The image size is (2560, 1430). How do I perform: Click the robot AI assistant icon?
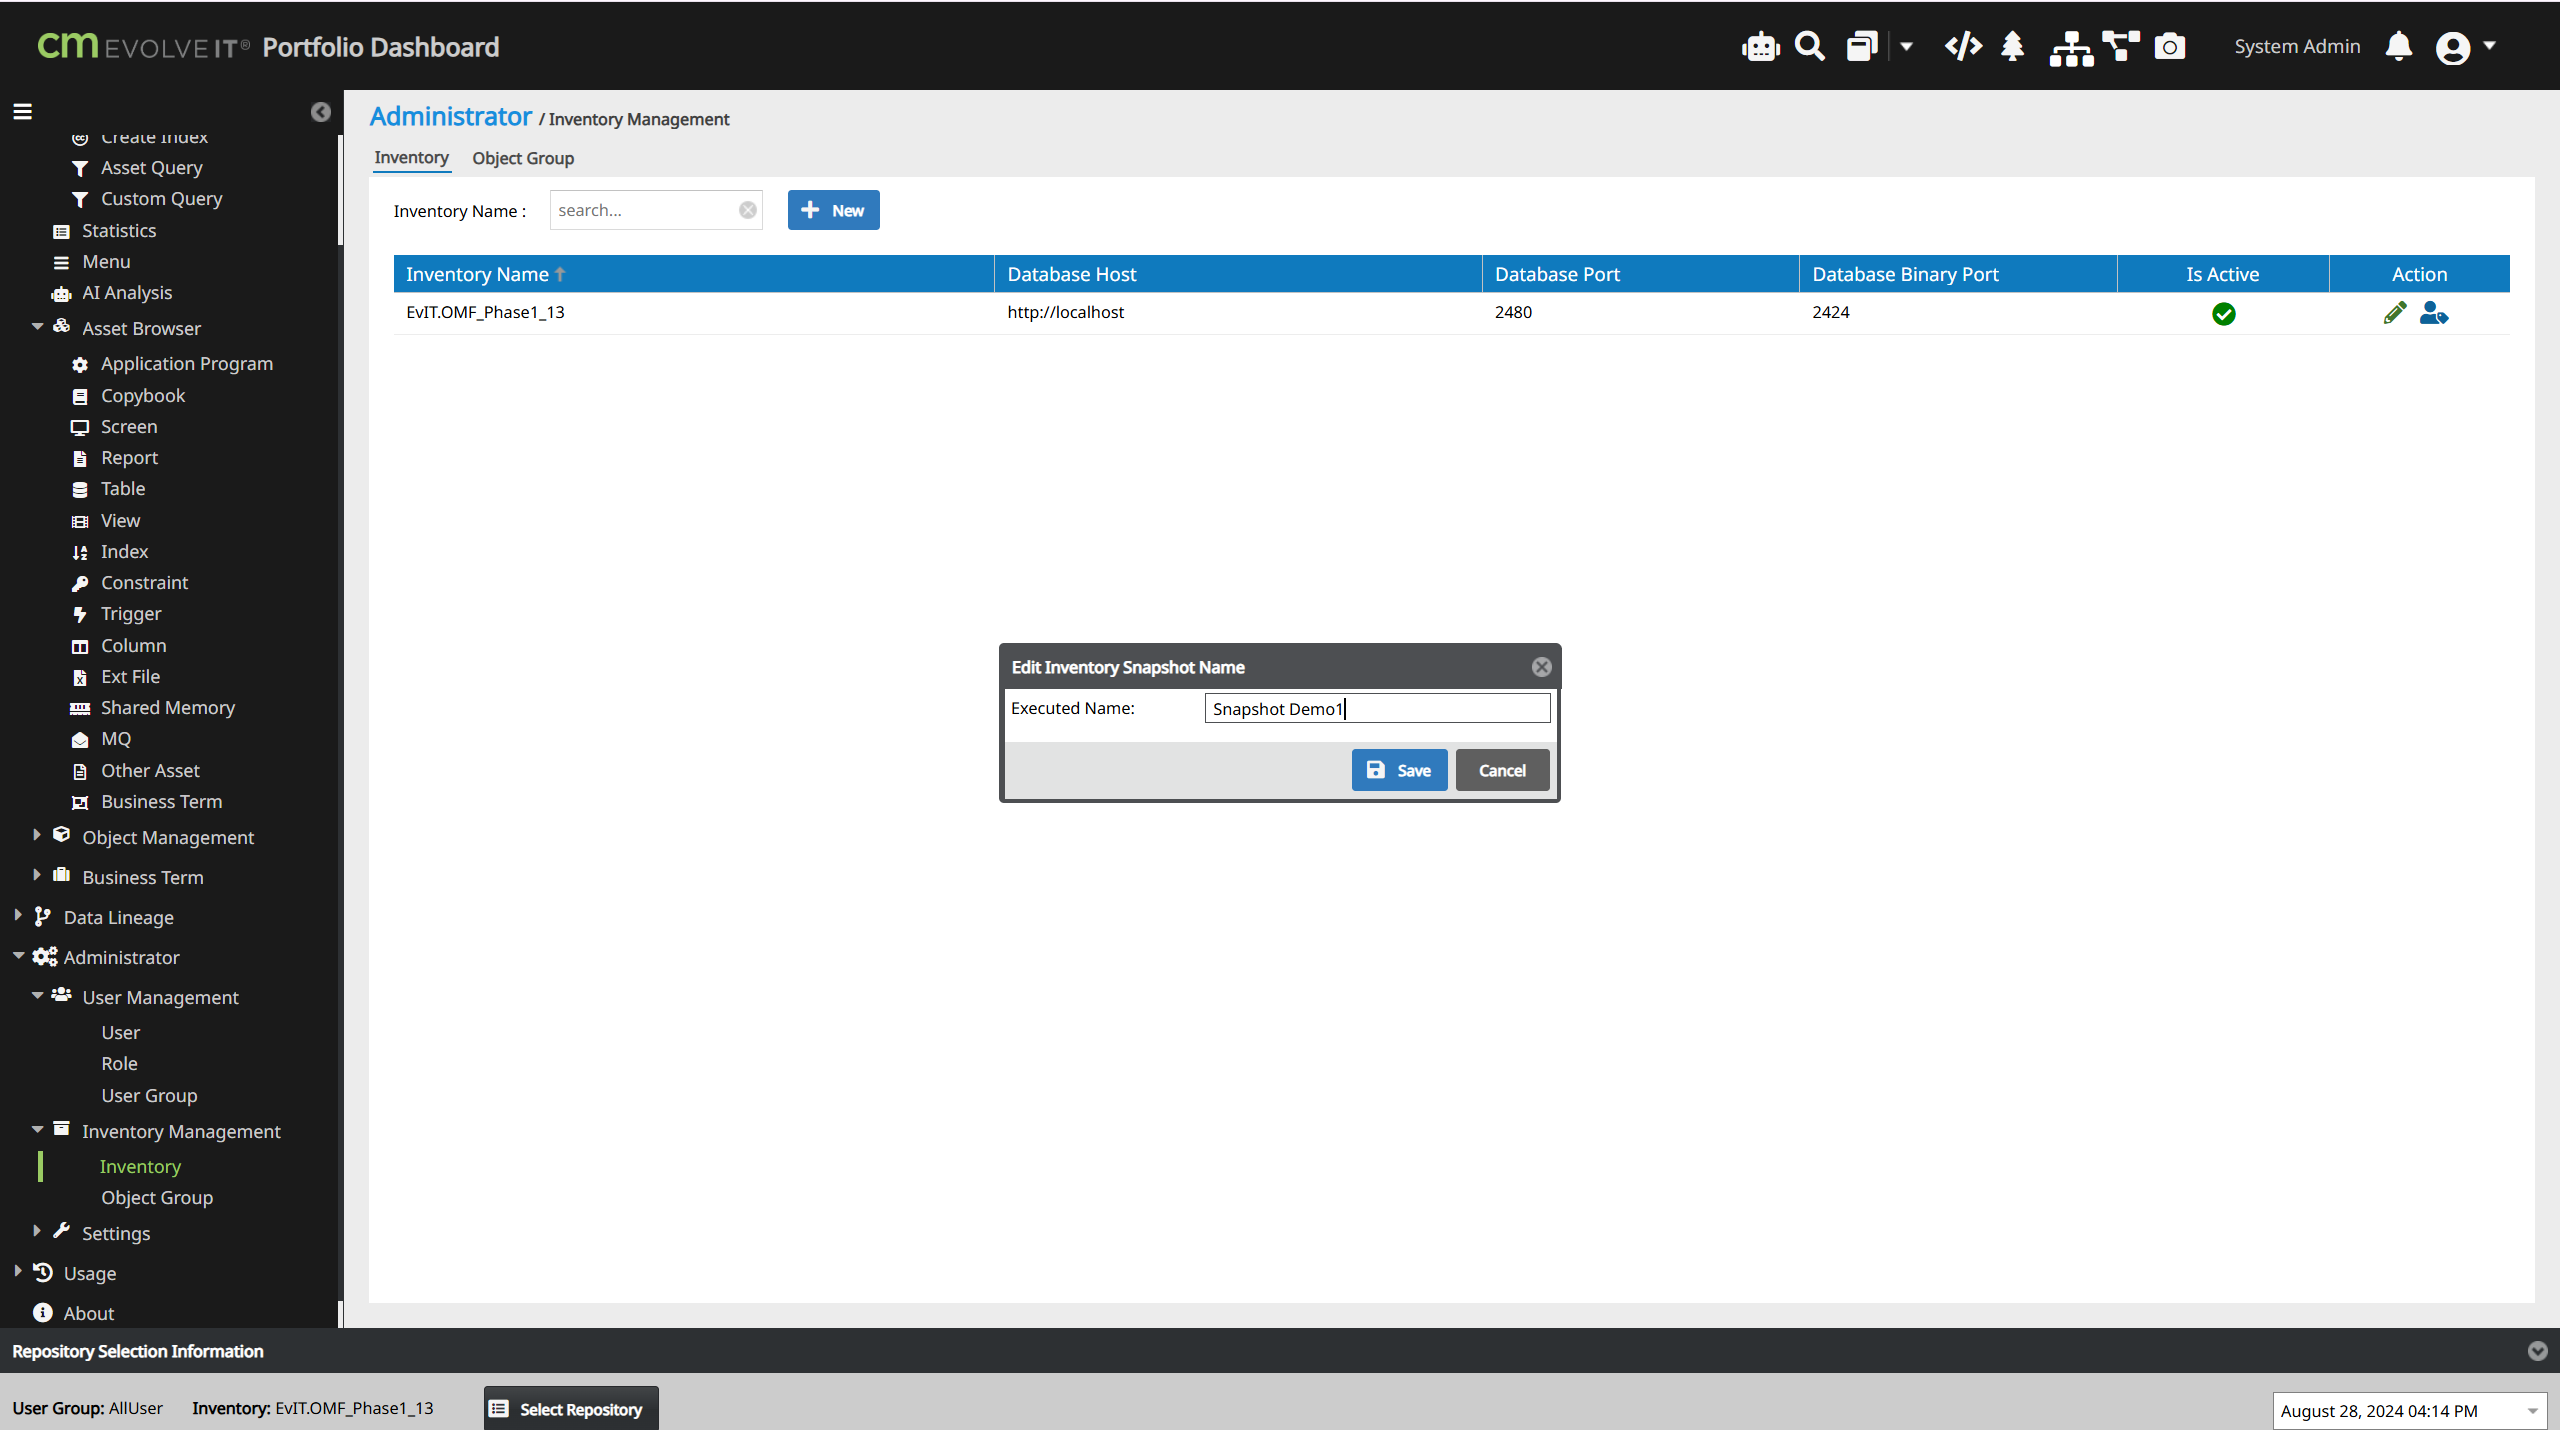click(x=1760, y=47)
